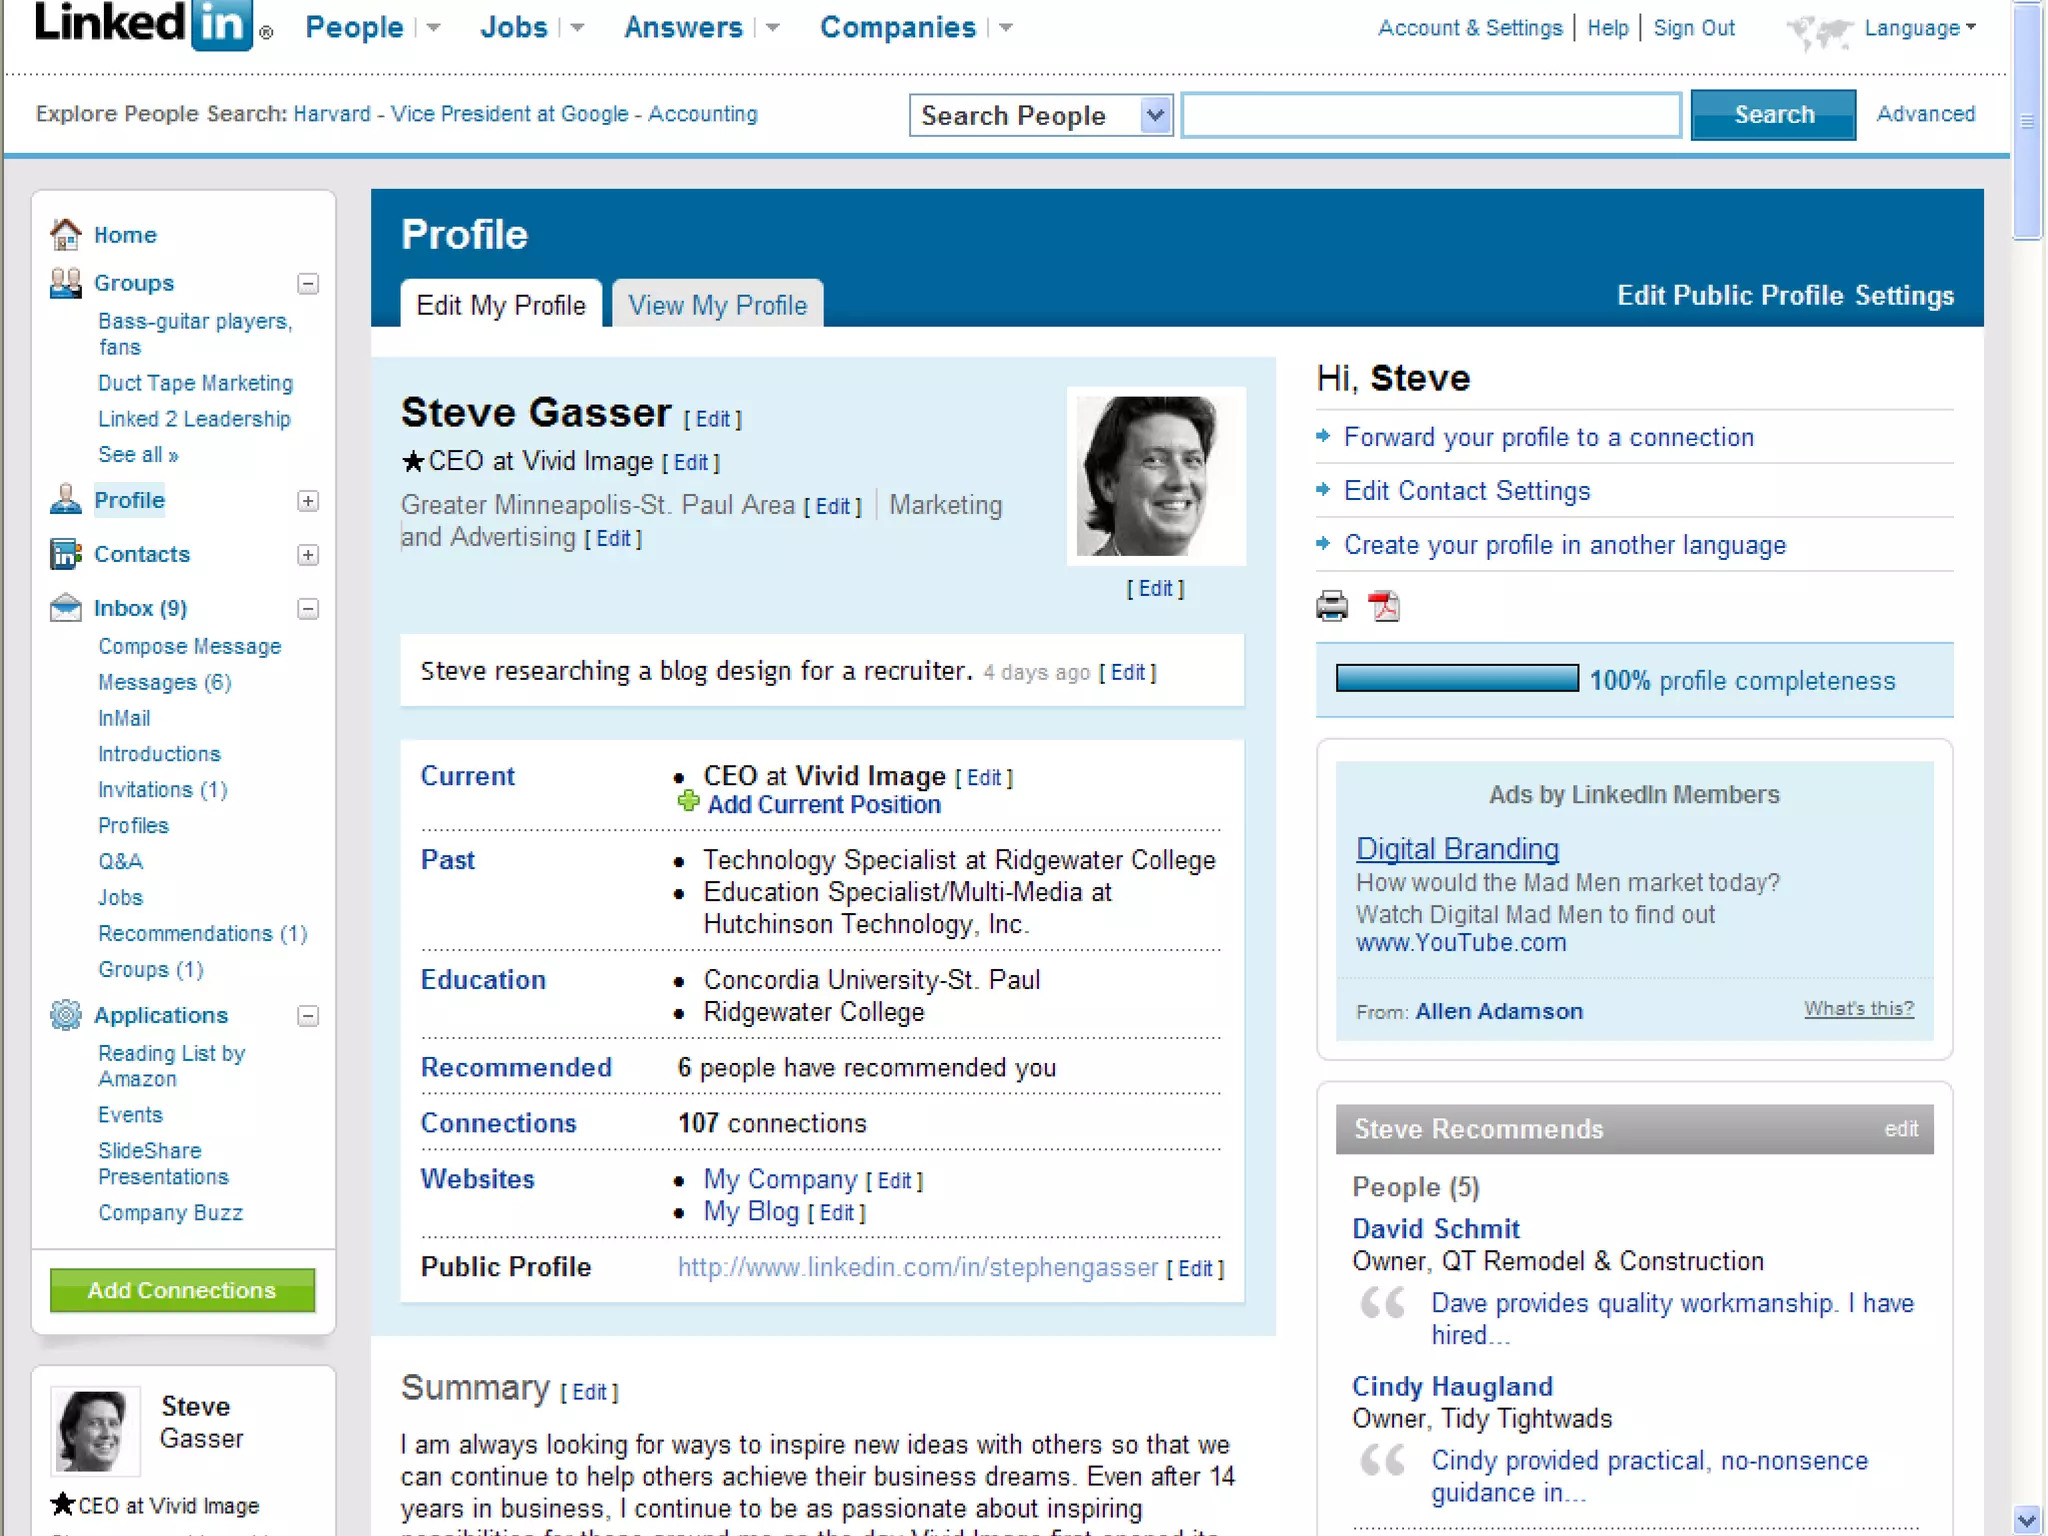
Task: Open Forward your profile to a connection
Action: point(1548,437)
